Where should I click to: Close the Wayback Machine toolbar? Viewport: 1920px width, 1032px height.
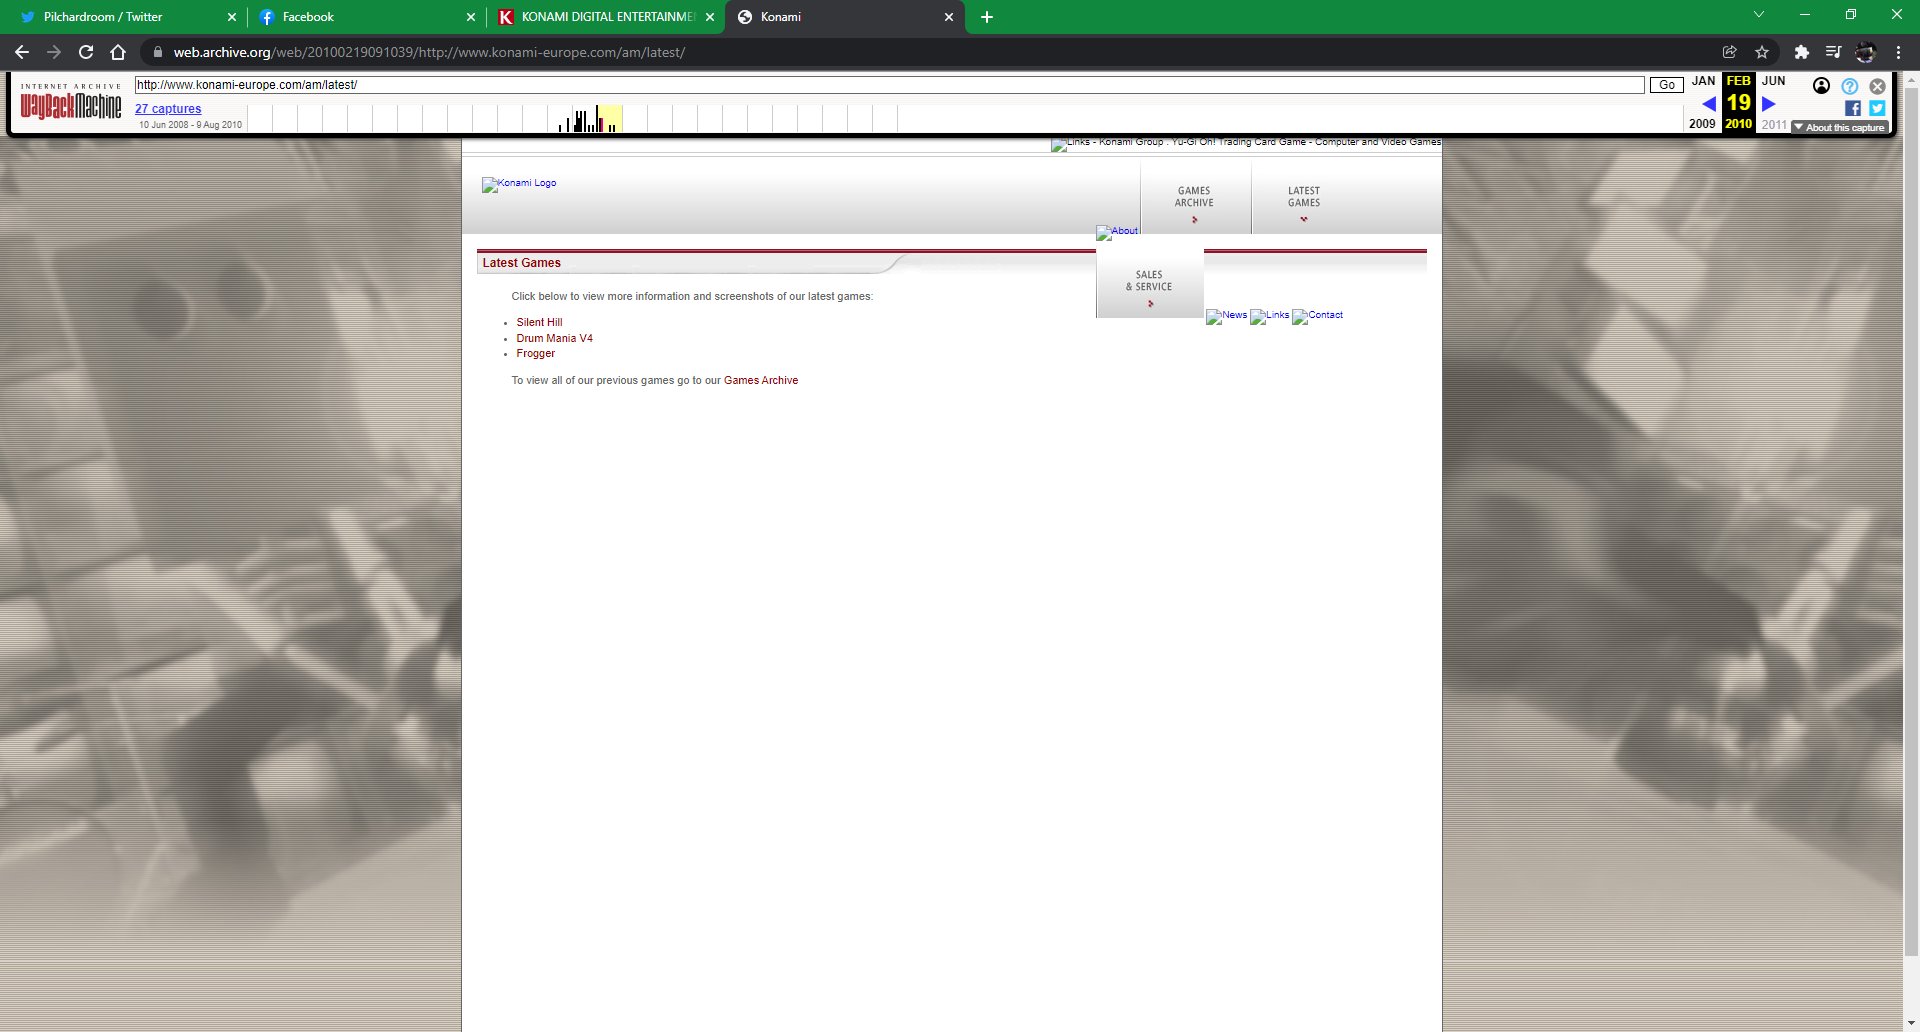pos(1877,86)
